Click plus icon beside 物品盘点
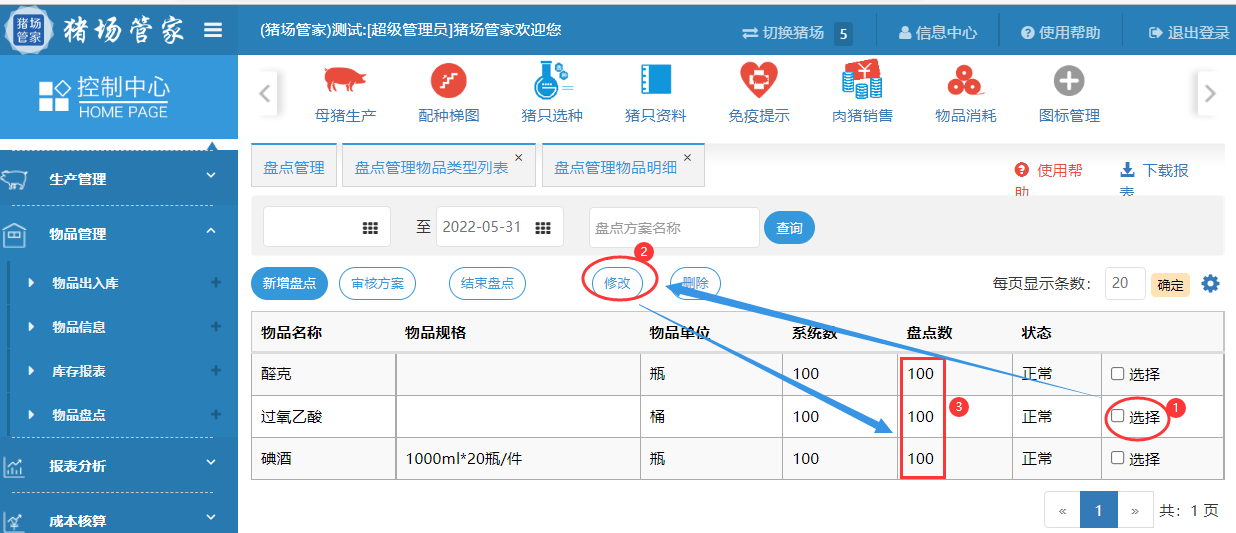Image resolution: width=1236 pixels, height=533 pixels. click(x=216, y=415)
